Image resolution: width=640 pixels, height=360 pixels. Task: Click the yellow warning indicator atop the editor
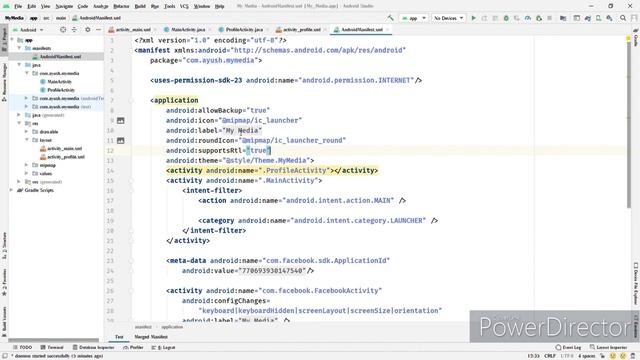(x=629, y=38)
